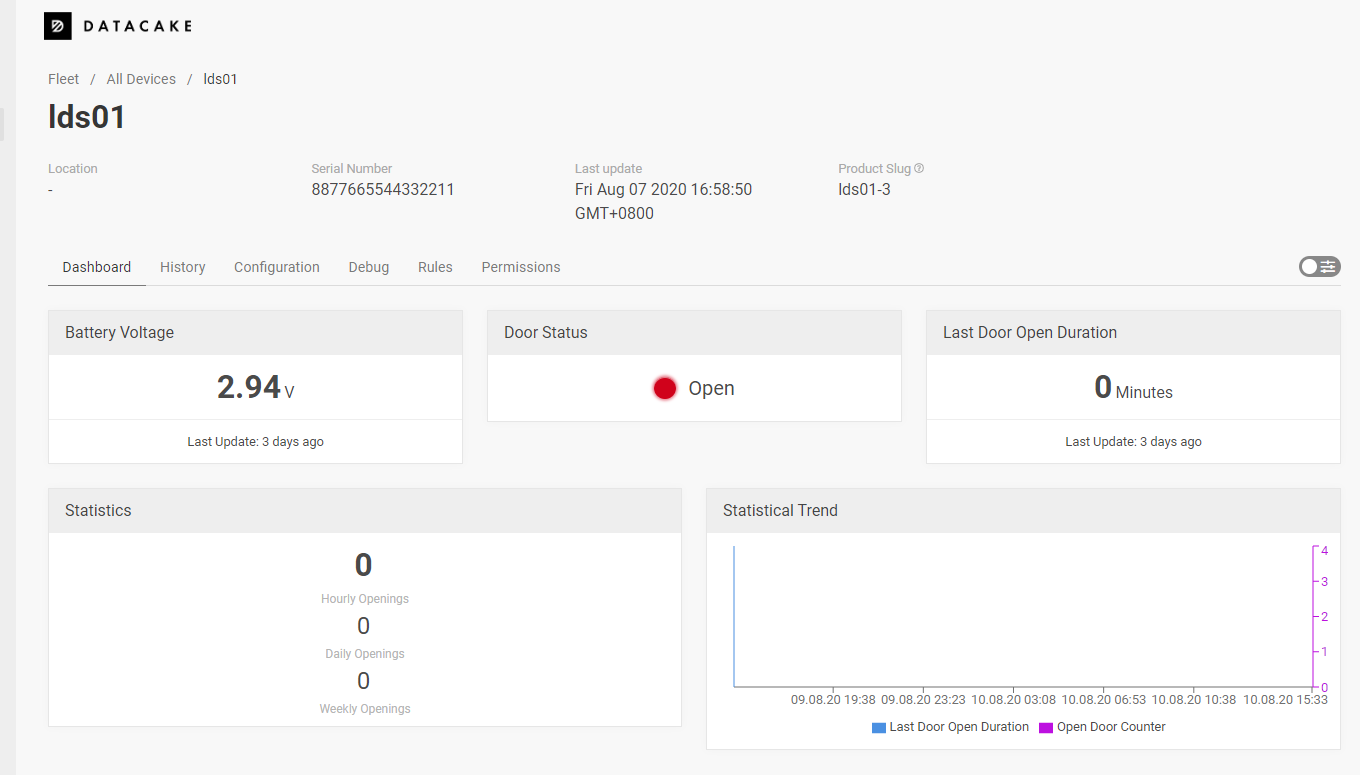Click the Serial Number label
The width and height of the screenshot is (1360, 775).
click(352, 168)
